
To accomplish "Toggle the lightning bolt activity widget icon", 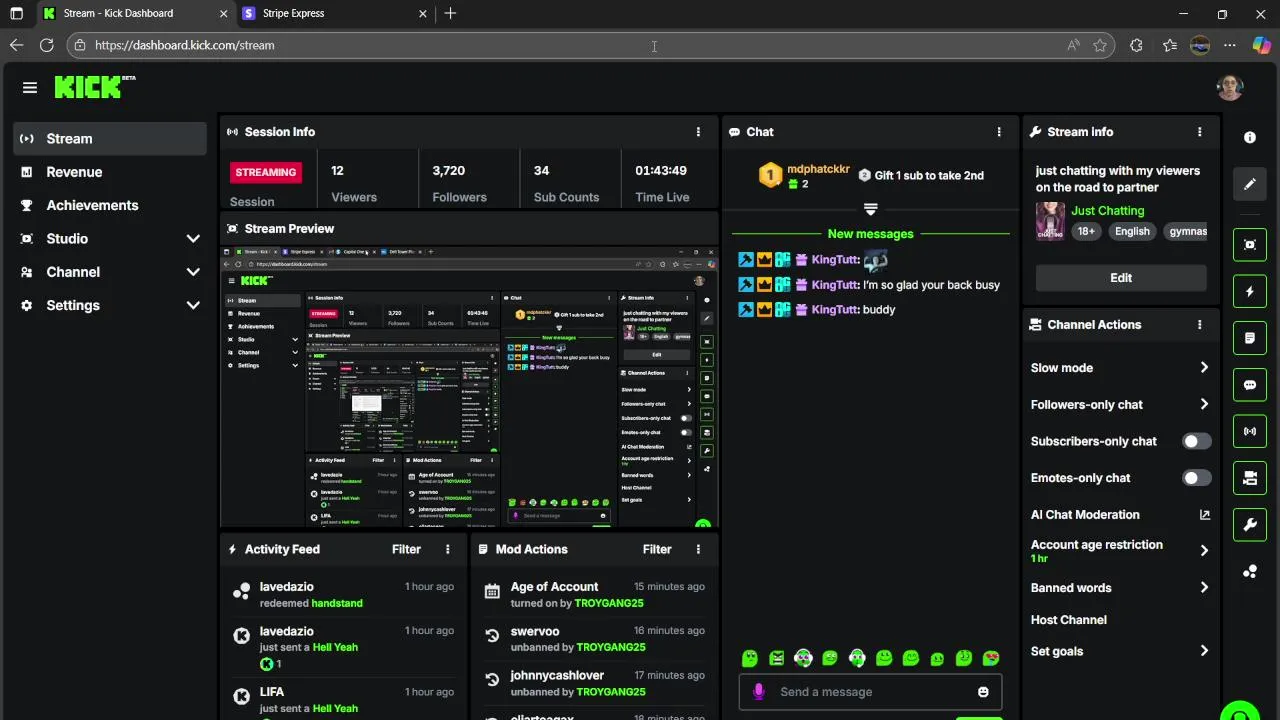I will [1250, 291].
